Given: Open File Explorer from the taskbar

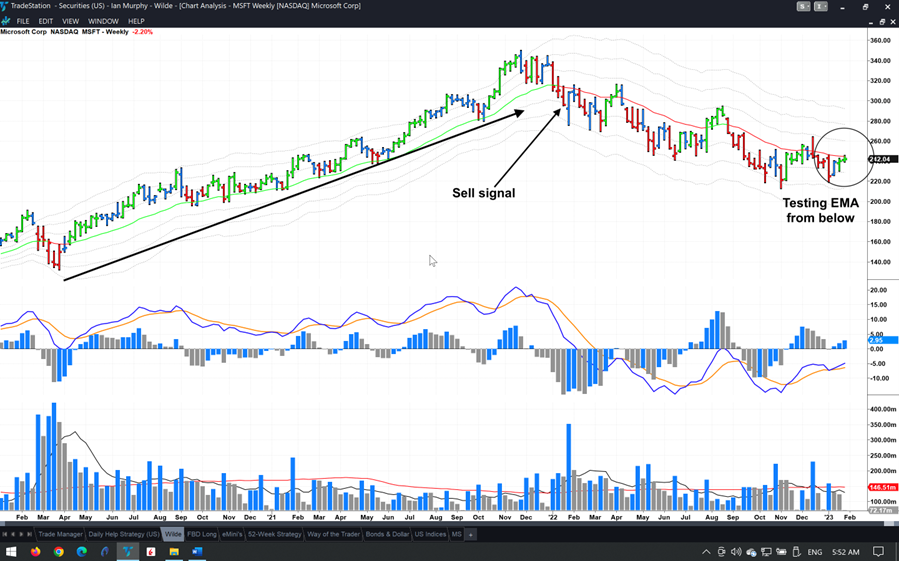Looking at the screenshot, I should [x=174, y=551].
